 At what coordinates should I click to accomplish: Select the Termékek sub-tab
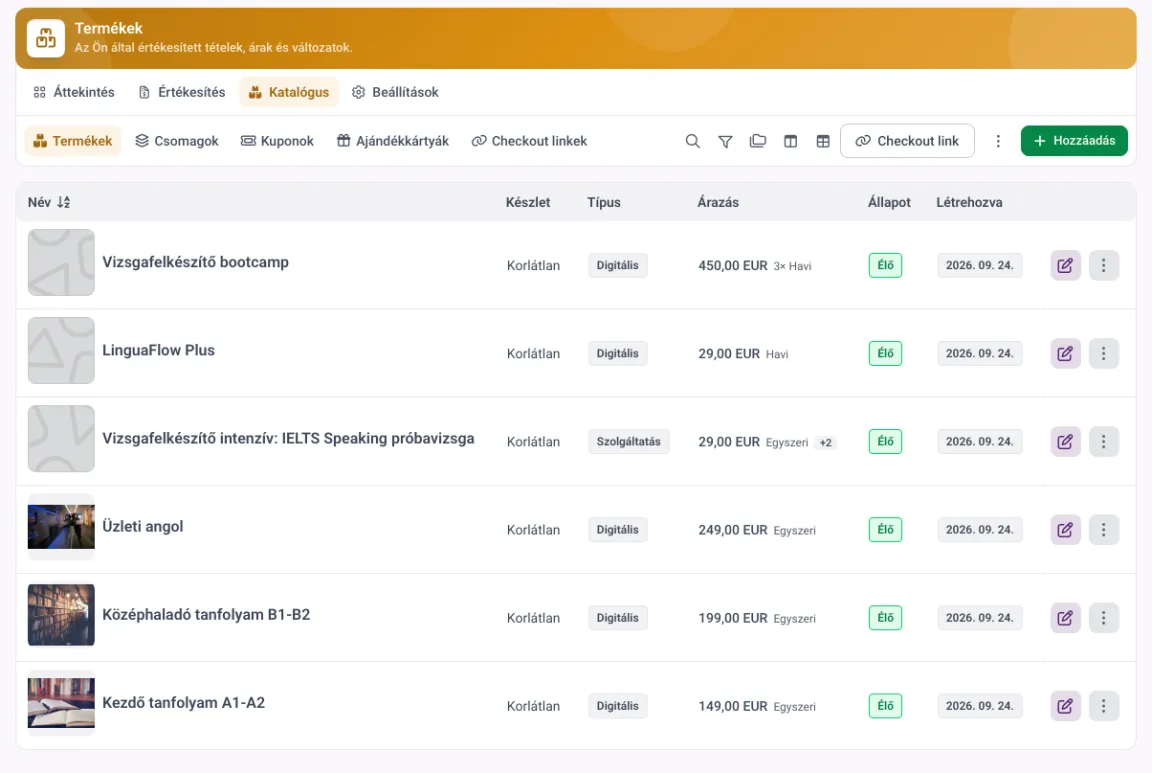click(73, 141)
